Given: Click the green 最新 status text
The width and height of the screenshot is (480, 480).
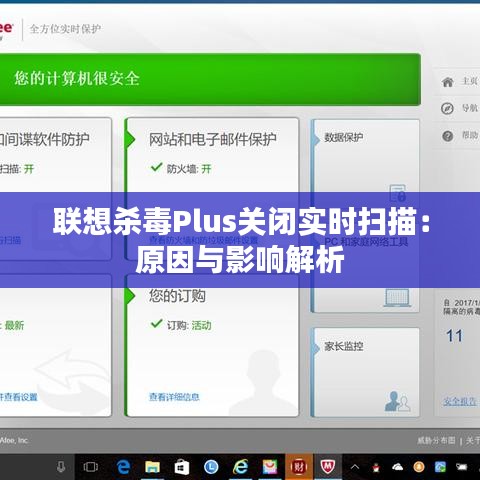Looking at the screenshot, I should [14, 325].
